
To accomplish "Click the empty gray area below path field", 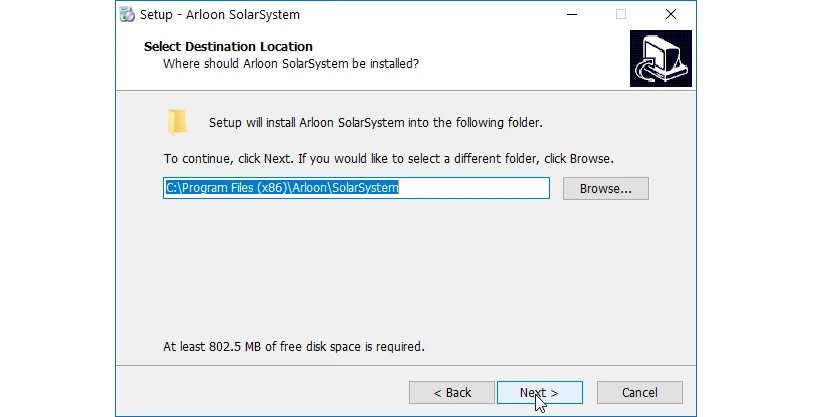I will [400, 270].
